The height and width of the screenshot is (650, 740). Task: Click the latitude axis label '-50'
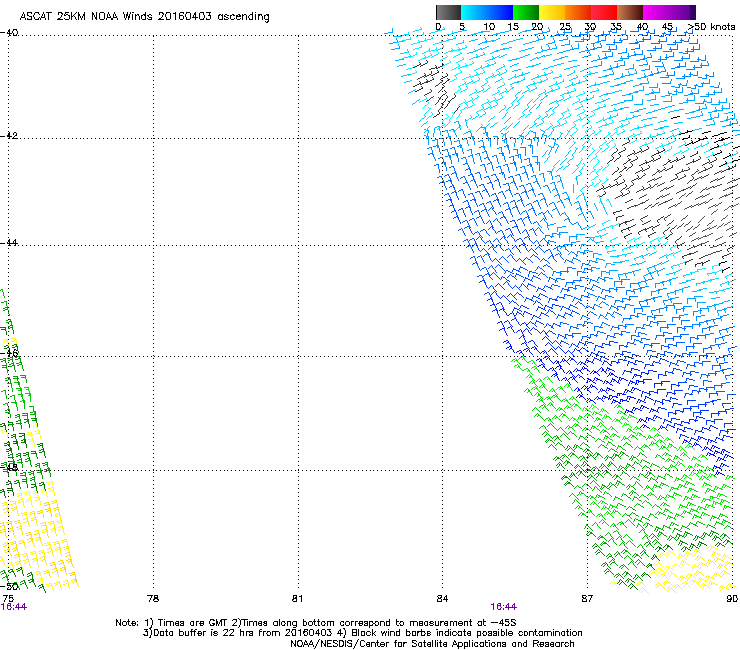9,586
